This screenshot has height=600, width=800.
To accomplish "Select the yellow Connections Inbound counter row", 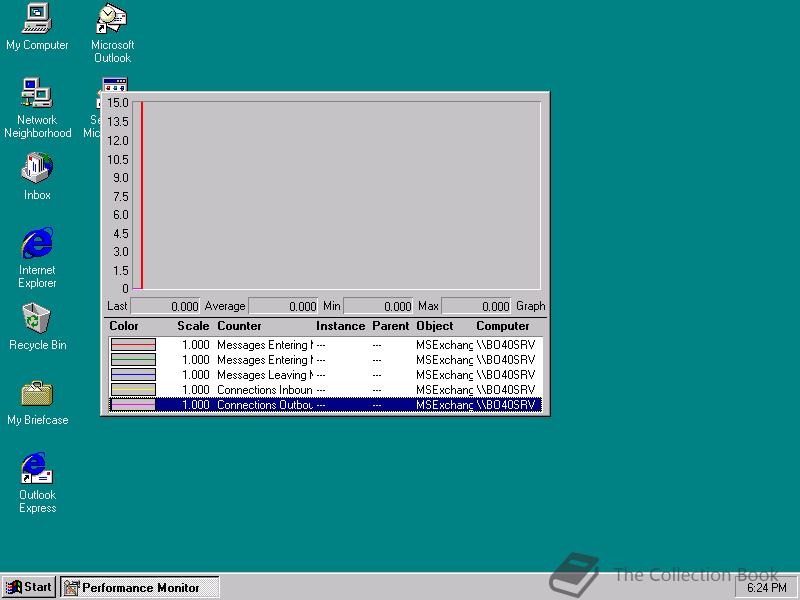I will (x=325, y=390).
